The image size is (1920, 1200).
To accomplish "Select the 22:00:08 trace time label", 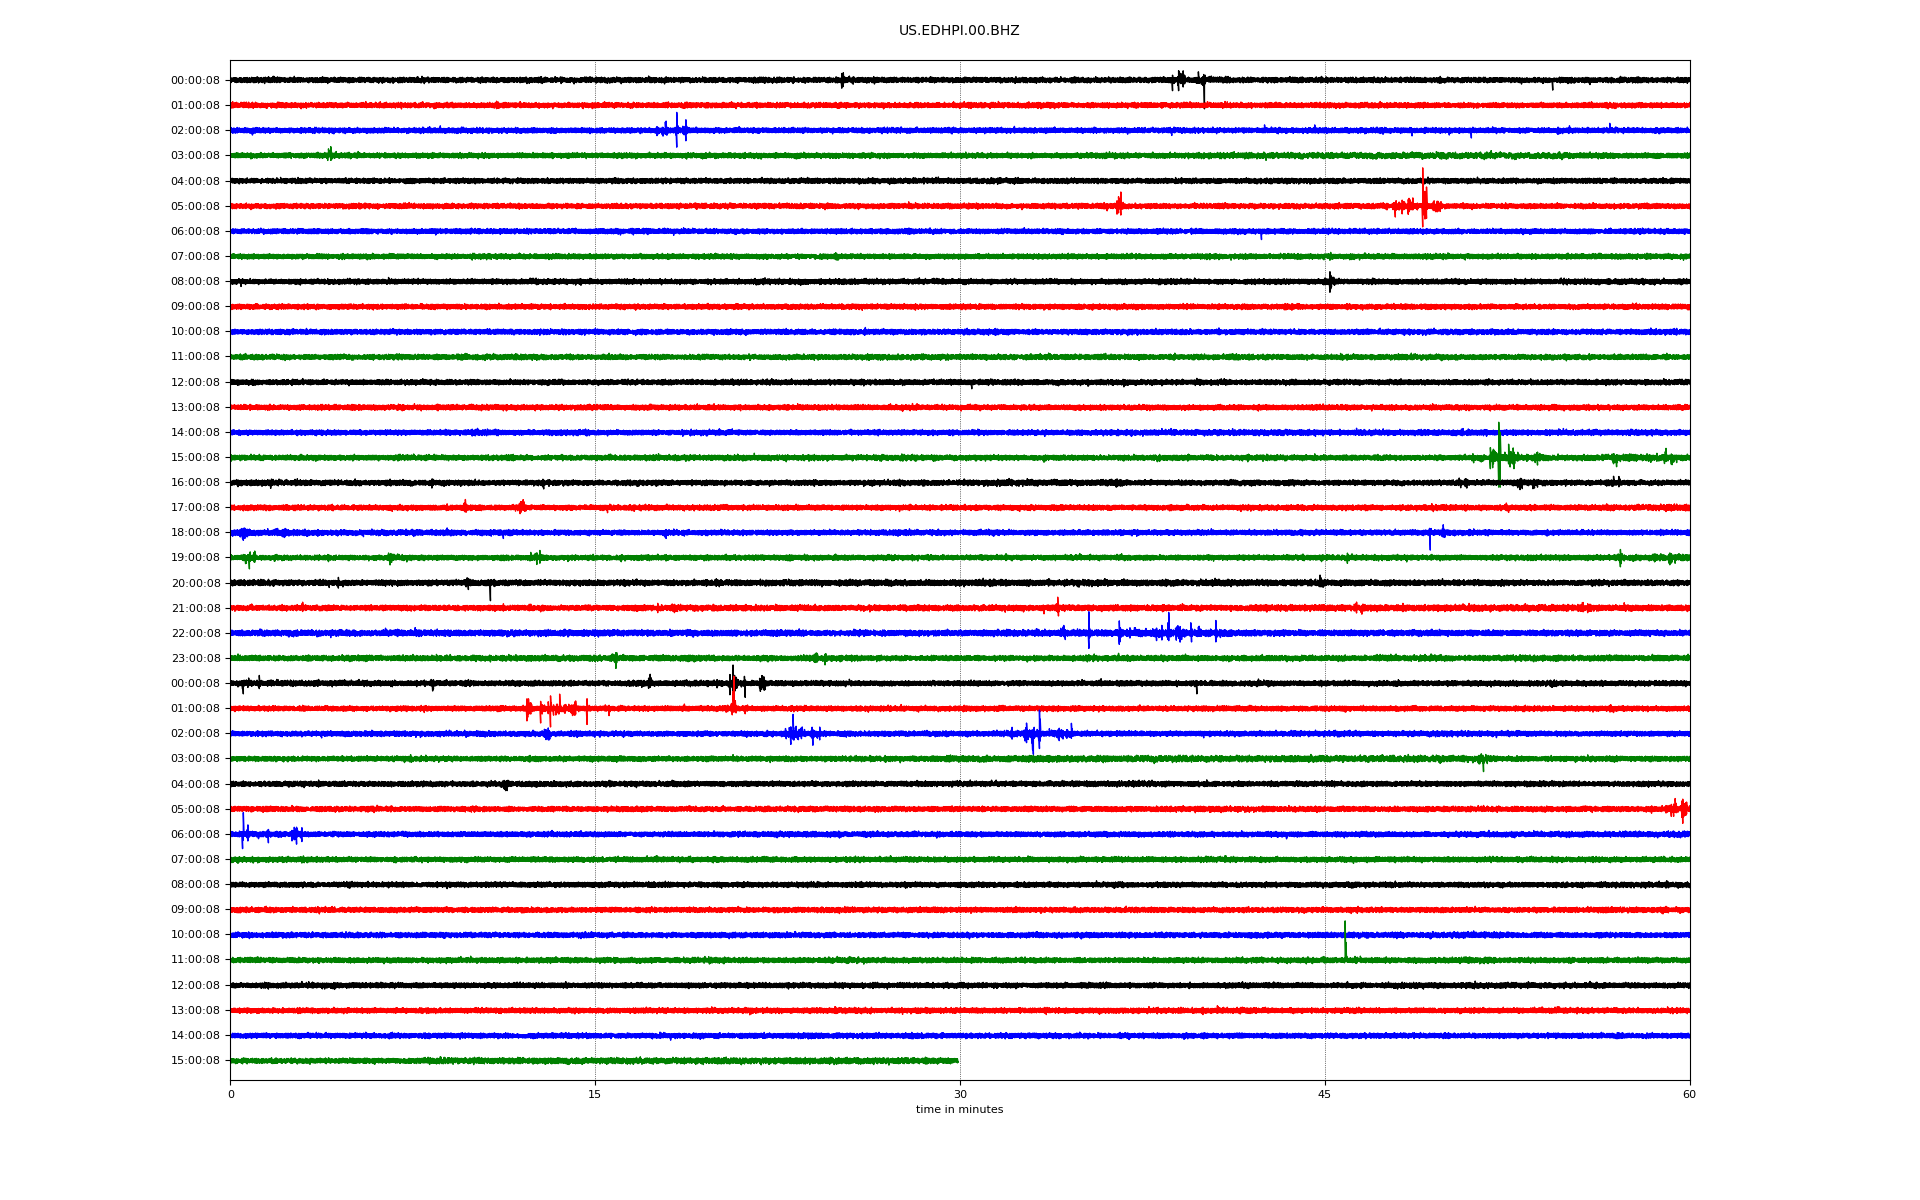I will point(195,634).
